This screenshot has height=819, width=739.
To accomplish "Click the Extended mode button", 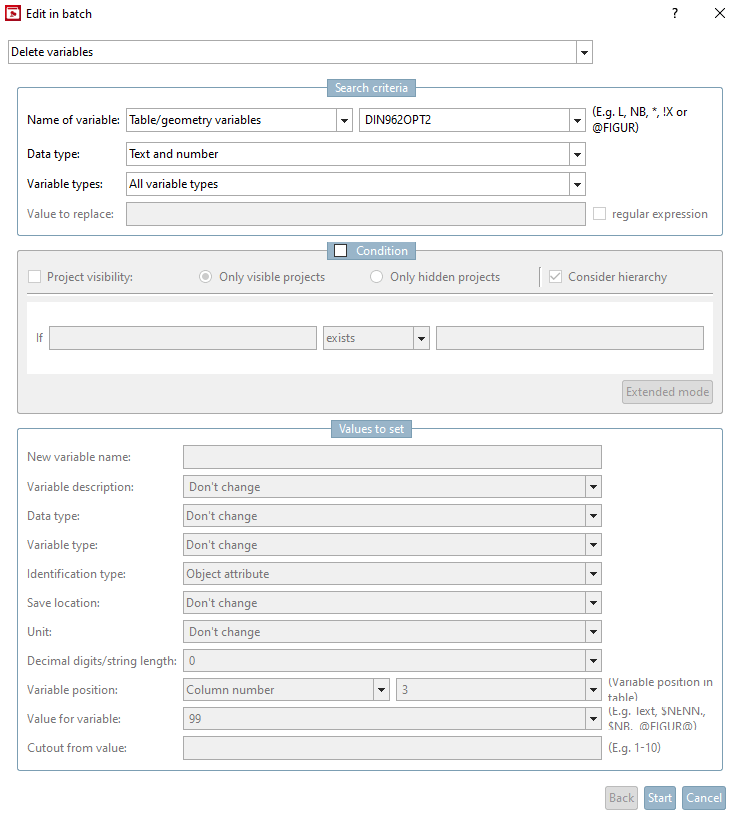I will (667, 392).
